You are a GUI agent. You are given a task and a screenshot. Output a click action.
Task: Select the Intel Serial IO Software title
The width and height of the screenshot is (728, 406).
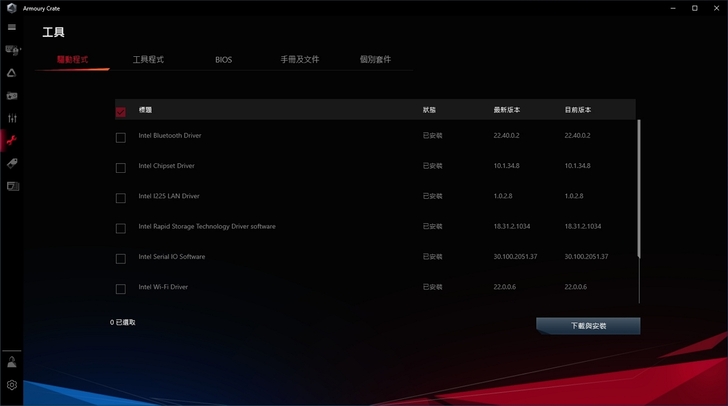pyautogui.click(x=172, y=256)
